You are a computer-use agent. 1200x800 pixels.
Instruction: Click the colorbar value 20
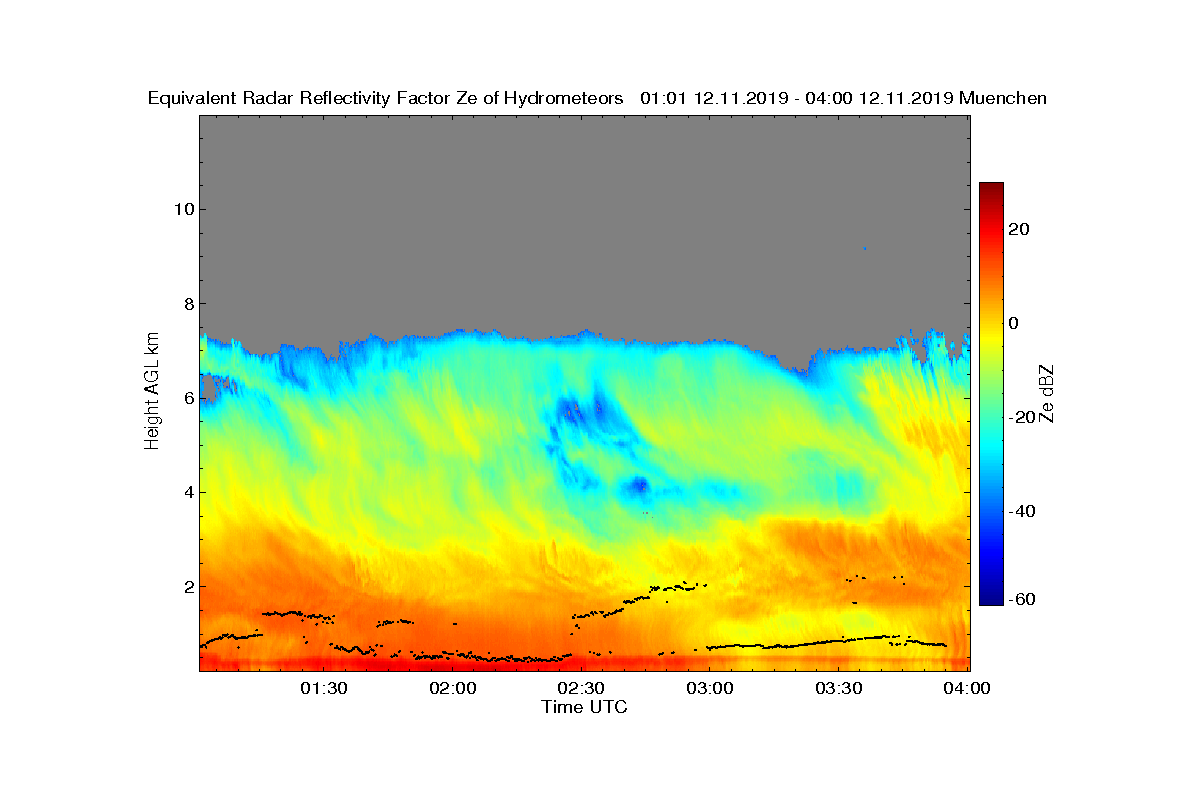1019,229
